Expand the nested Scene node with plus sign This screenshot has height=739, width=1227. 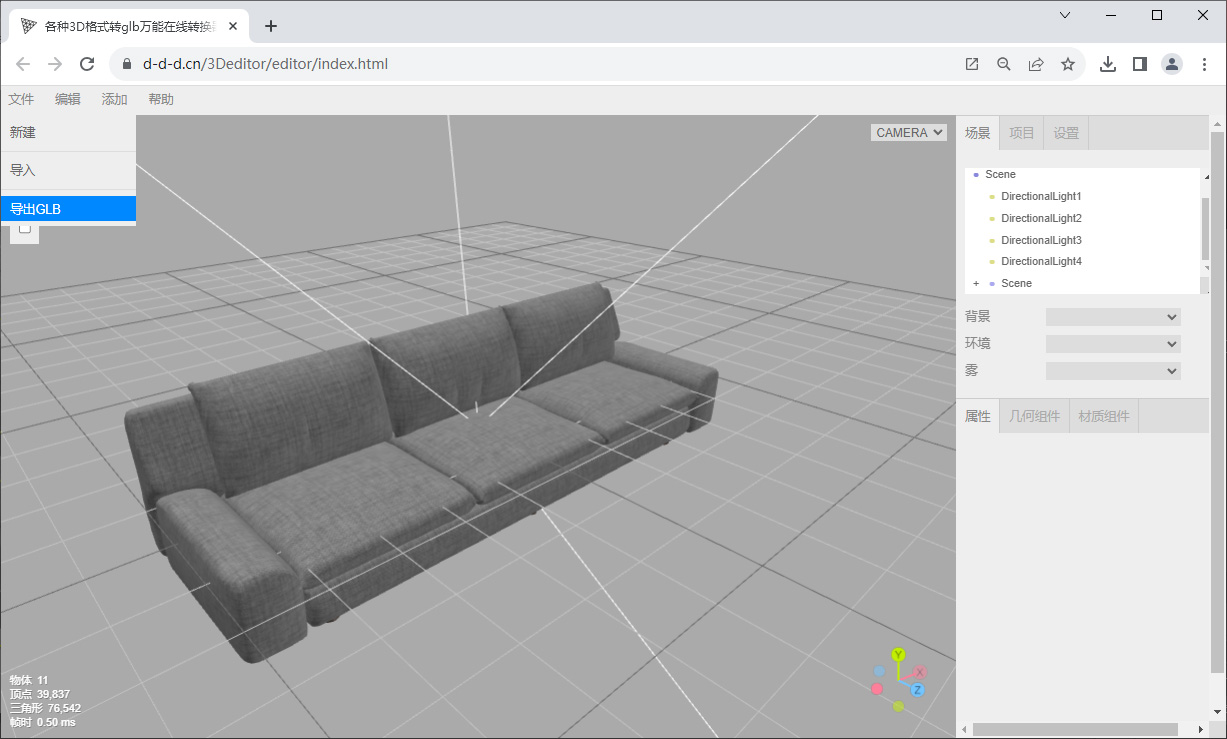click(x=976, y=284)
